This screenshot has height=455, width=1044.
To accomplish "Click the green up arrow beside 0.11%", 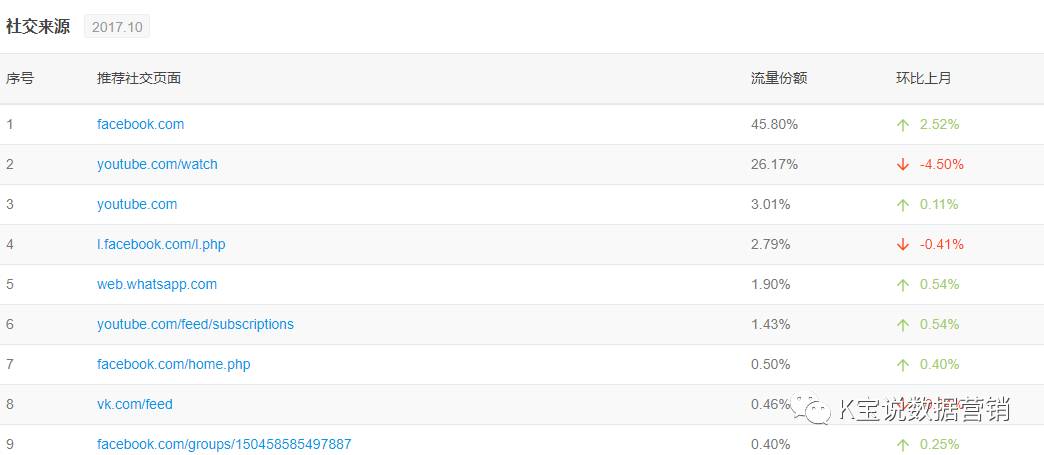I will coord(903,205).
